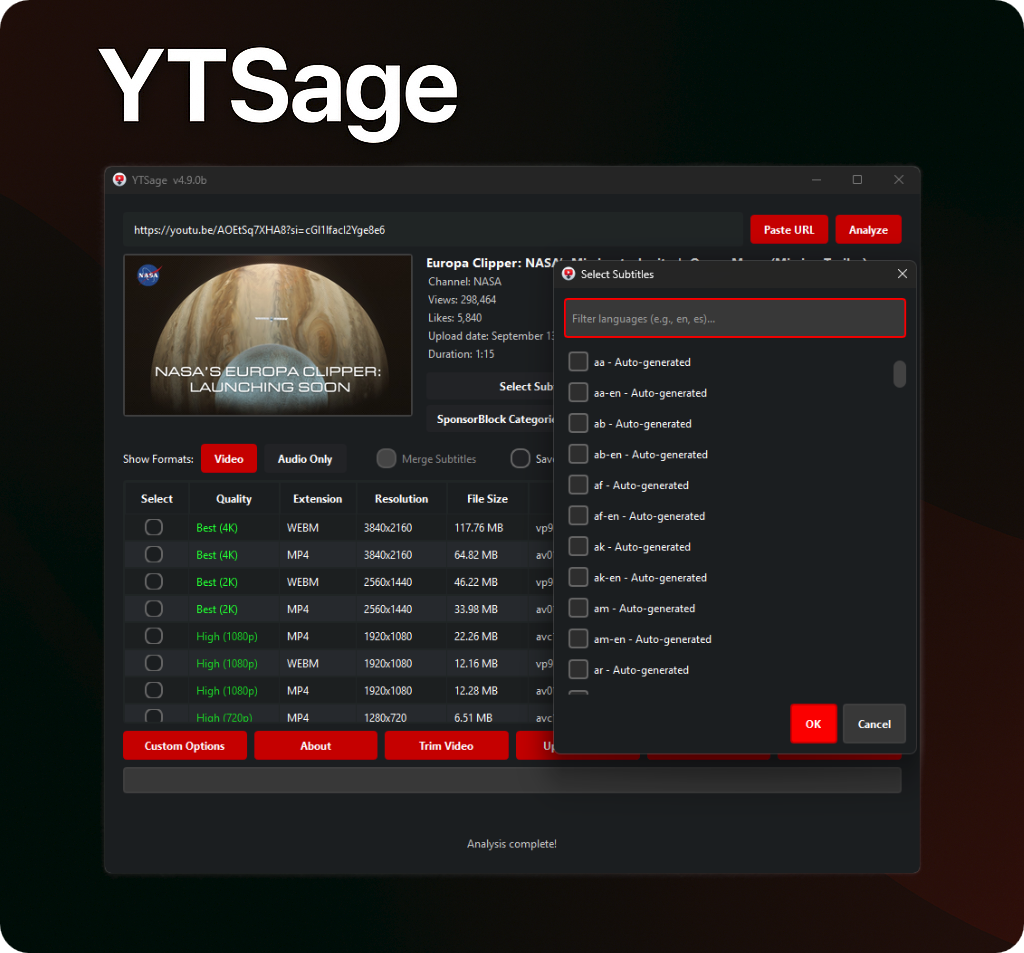Sort by the Resolution column header
The image size is (1024, 953).
pyautogui.click(x=401, y=498)
